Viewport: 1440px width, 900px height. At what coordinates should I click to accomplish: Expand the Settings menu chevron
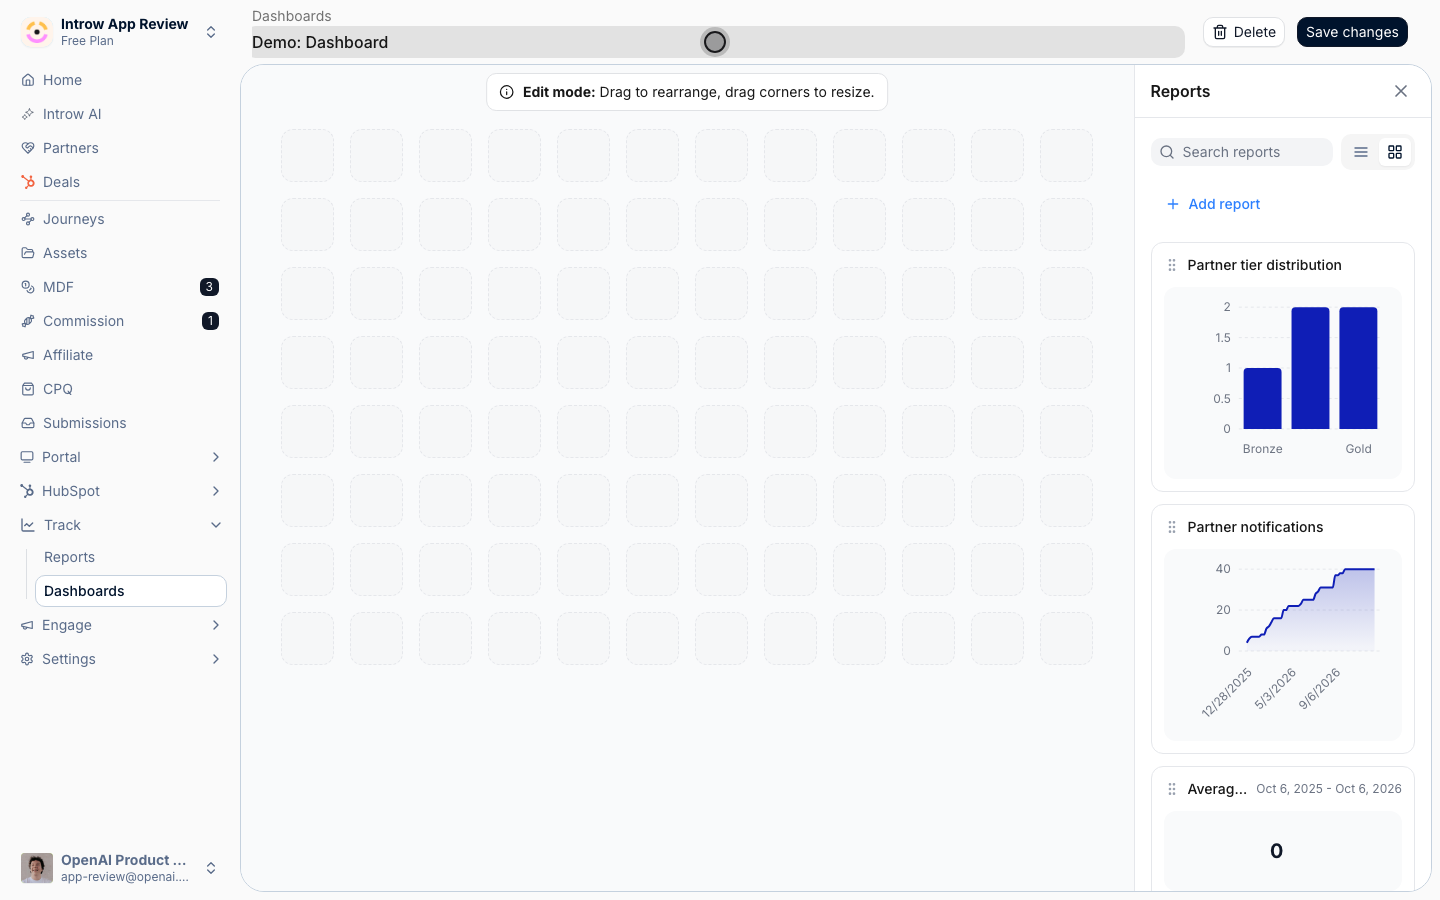(x=216, y=659)
